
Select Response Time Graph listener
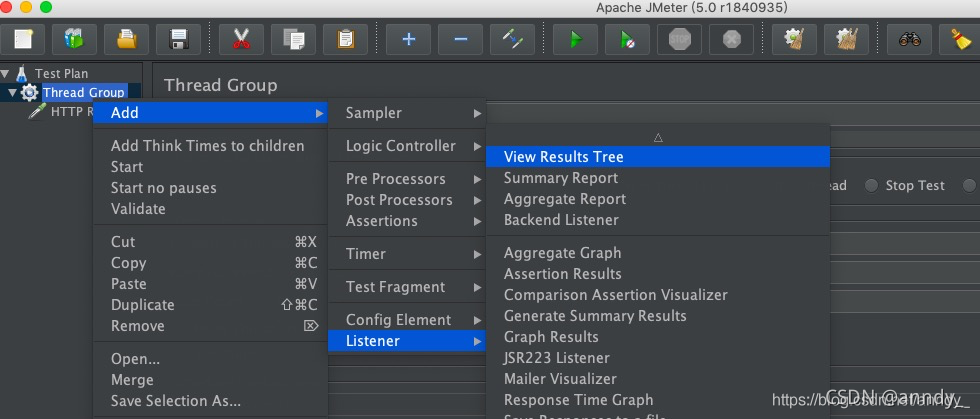(x=658, y=400)
